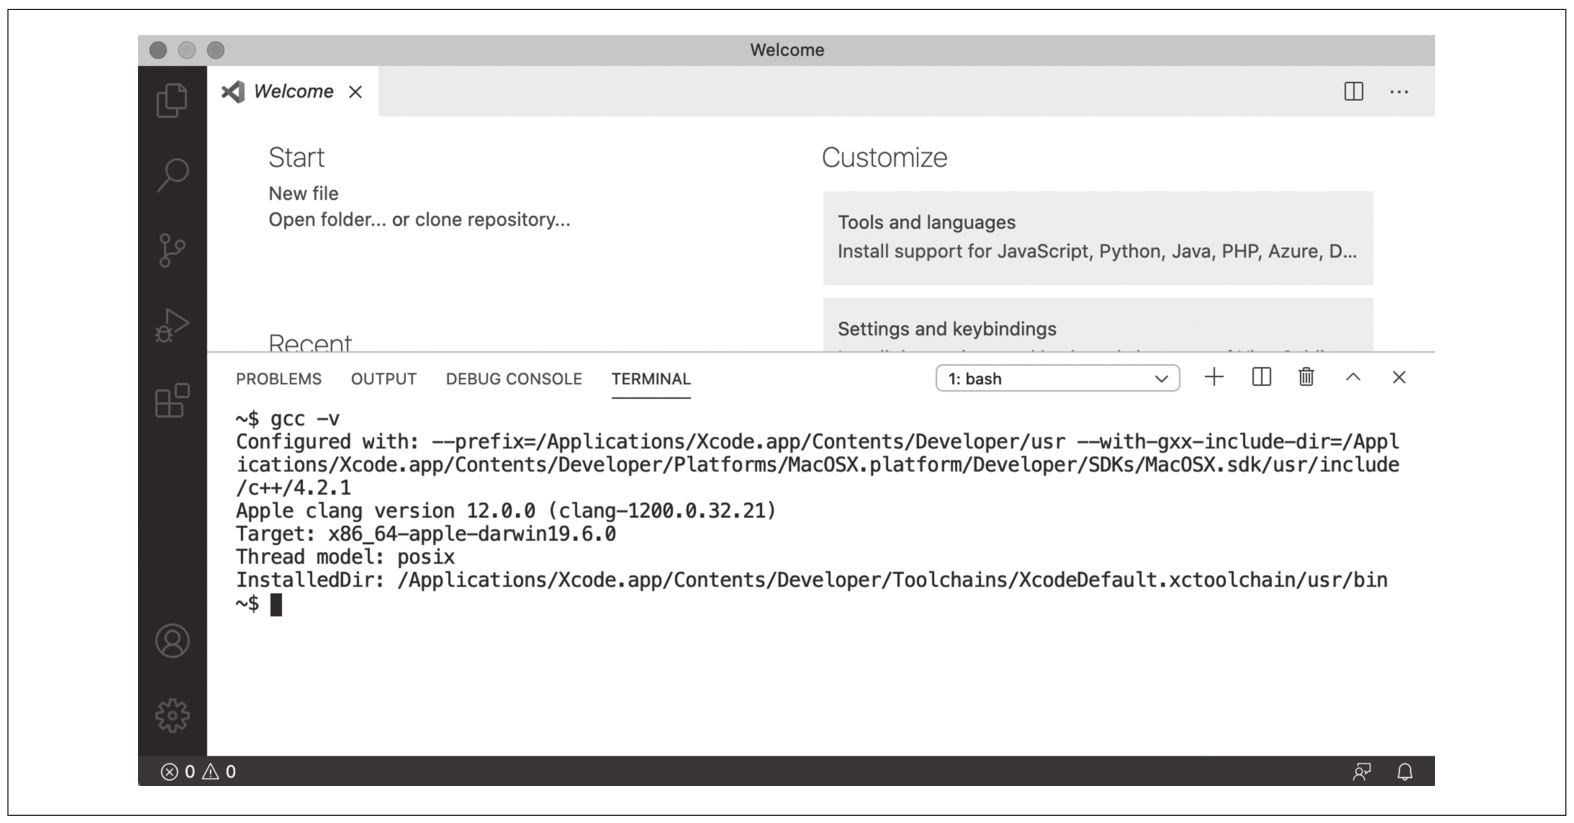
Task: Open the 'Tools and languages' card
Action: (x=1098, y=238)
